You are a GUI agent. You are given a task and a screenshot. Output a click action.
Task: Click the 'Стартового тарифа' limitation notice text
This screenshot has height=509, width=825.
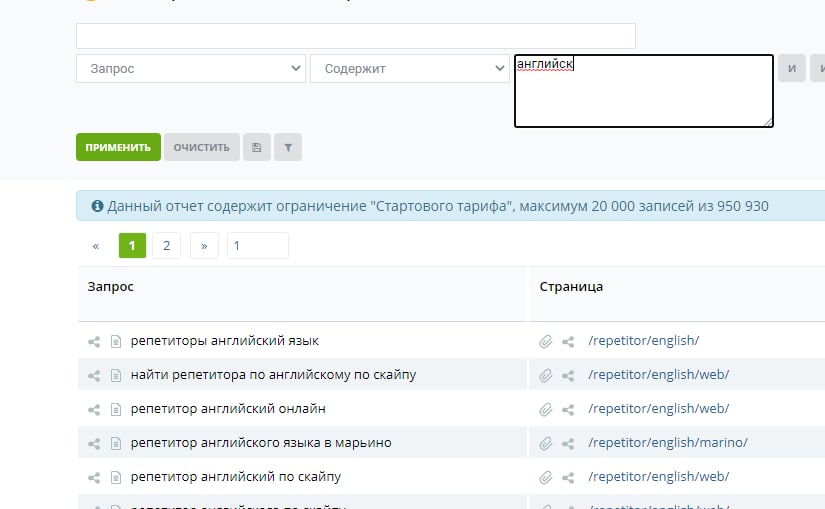[438, 206]
